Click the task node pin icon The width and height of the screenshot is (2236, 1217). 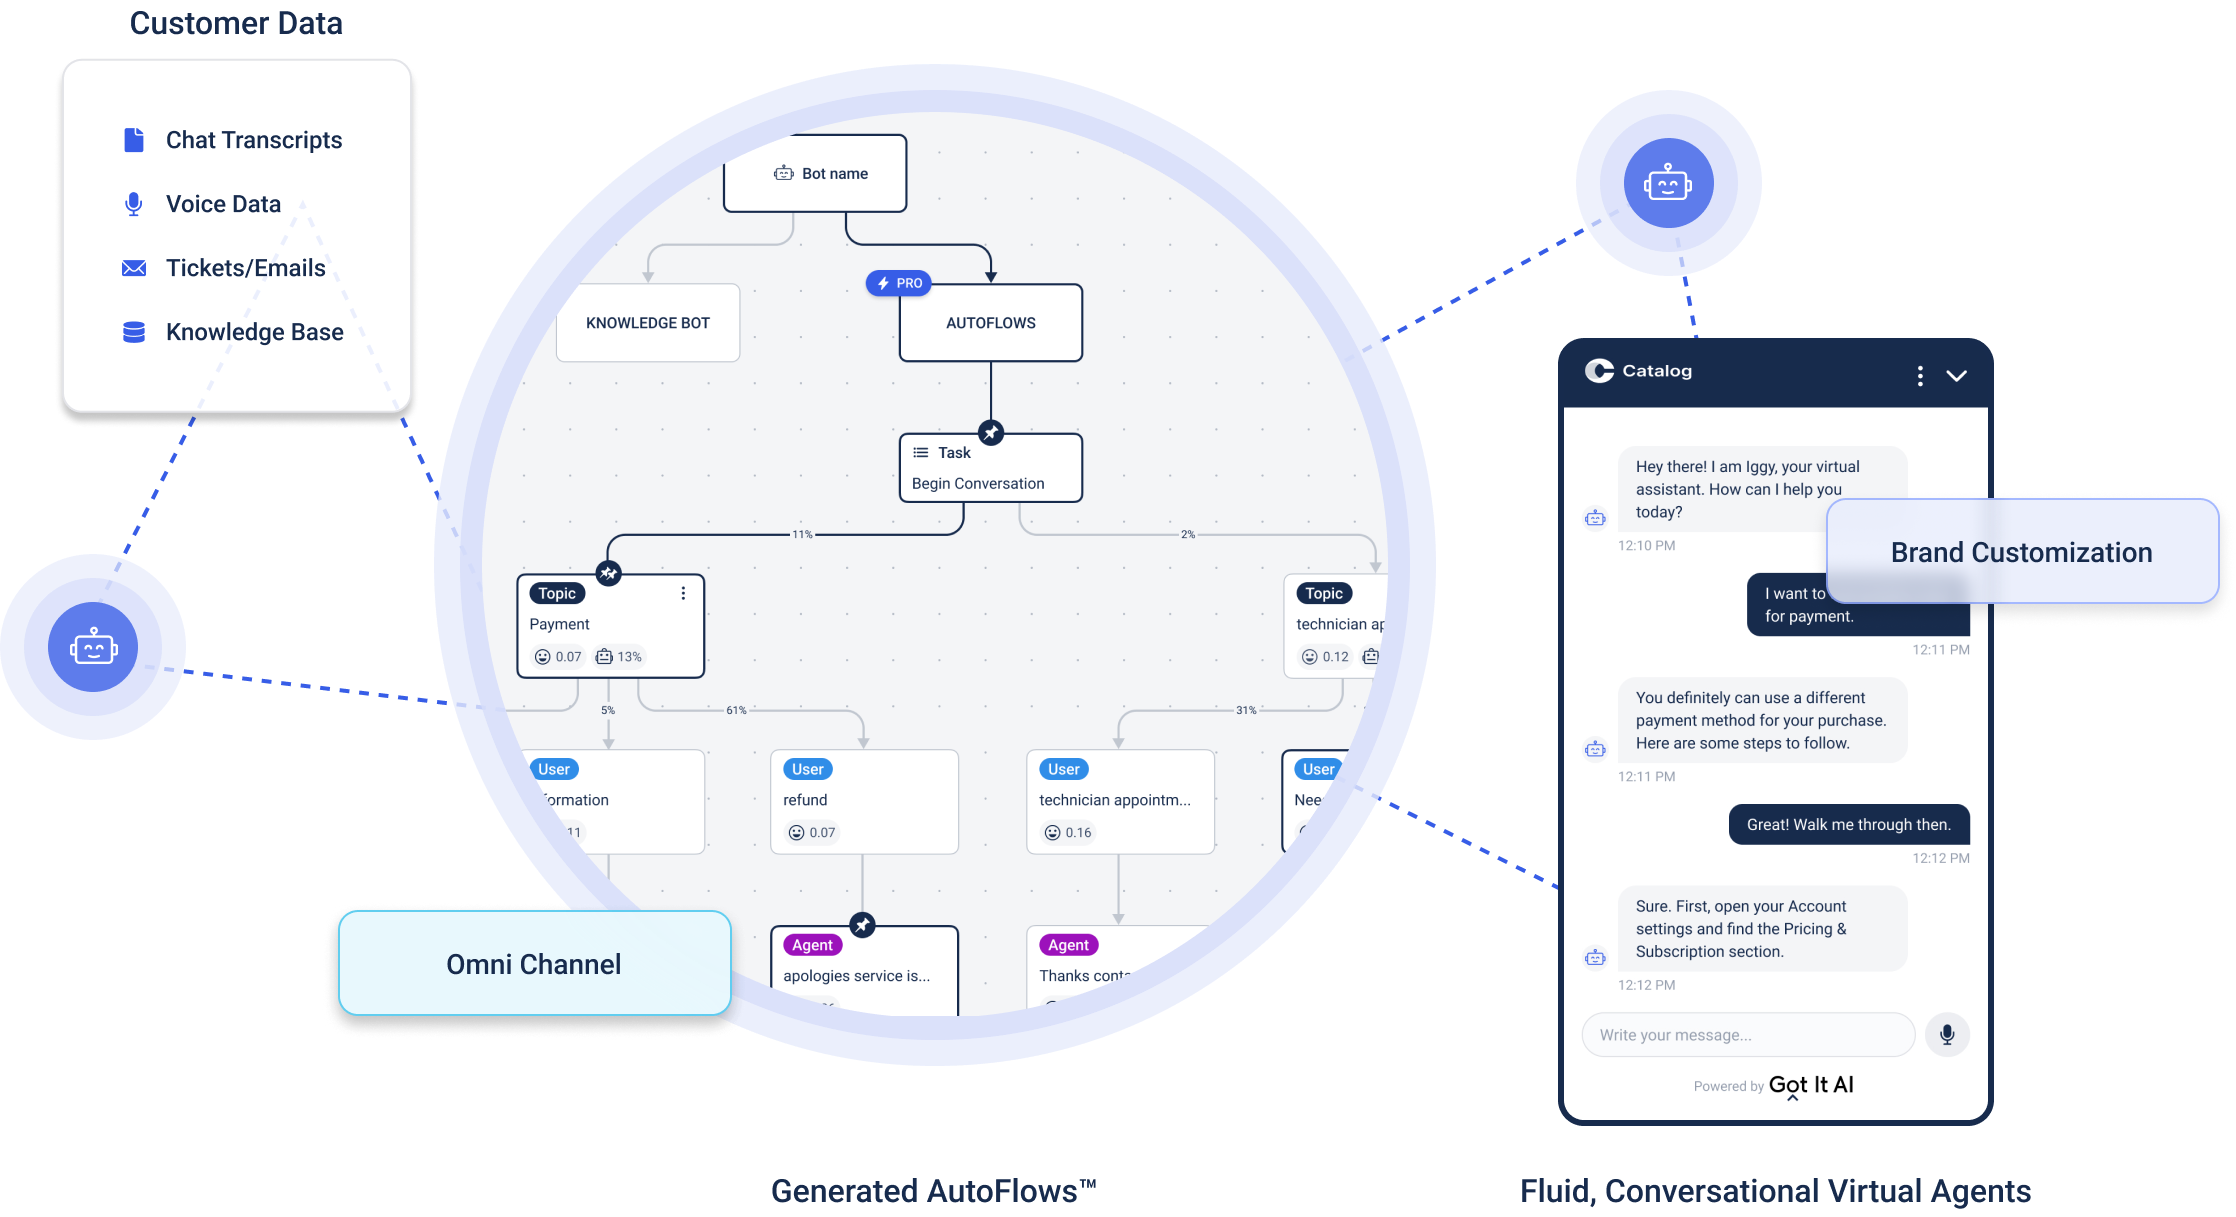point(988,424)
